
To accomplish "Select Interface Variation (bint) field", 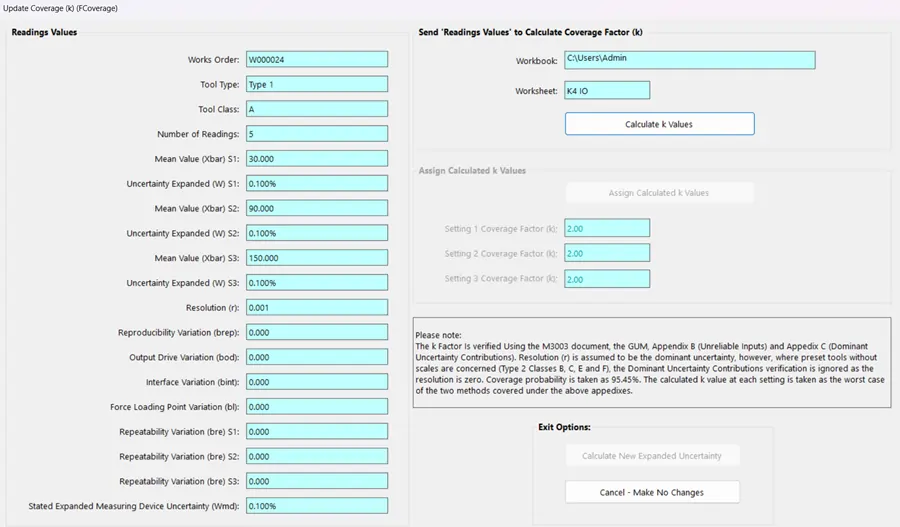I will pyautogui.click(x=317, y=382).
